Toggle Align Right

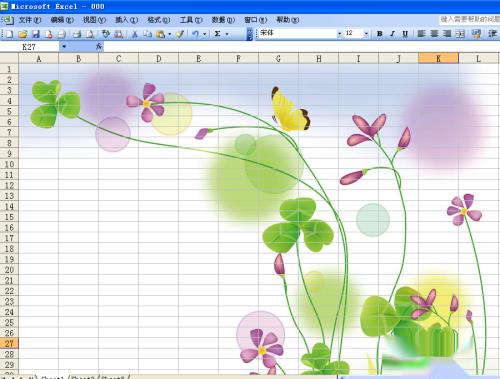click(x=447, y=34)
